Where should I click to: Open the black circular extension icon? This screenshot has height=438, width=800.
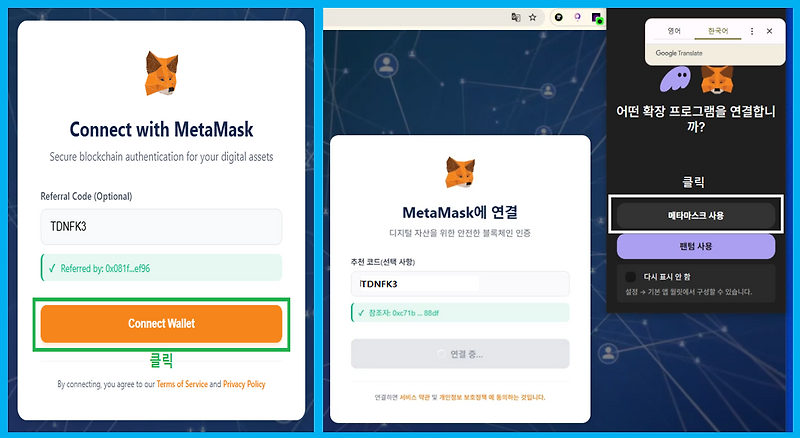click(x=559, y=17)
